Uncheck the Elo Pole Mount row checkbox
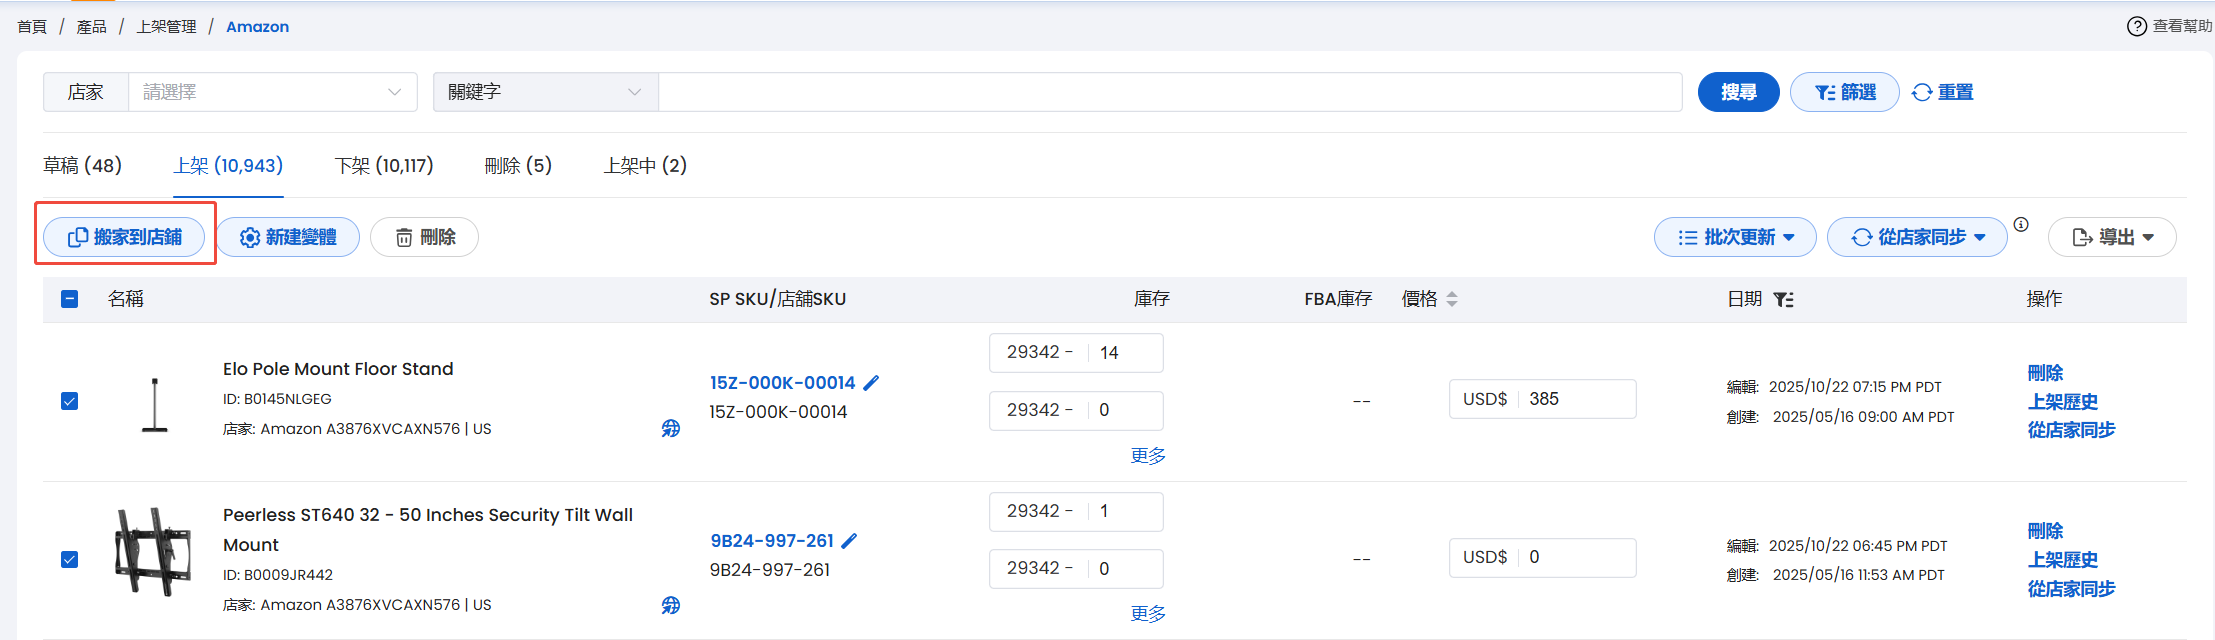The image size is (2215, 640). [70, 401]
